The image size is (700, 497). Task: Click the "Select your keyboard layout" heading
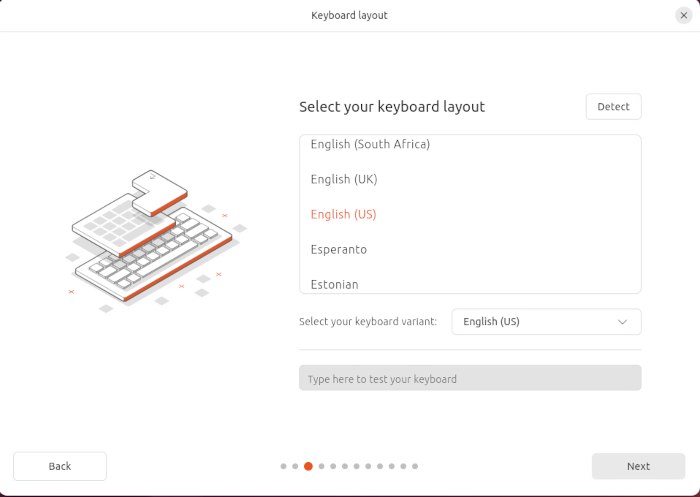pos(392,107)
